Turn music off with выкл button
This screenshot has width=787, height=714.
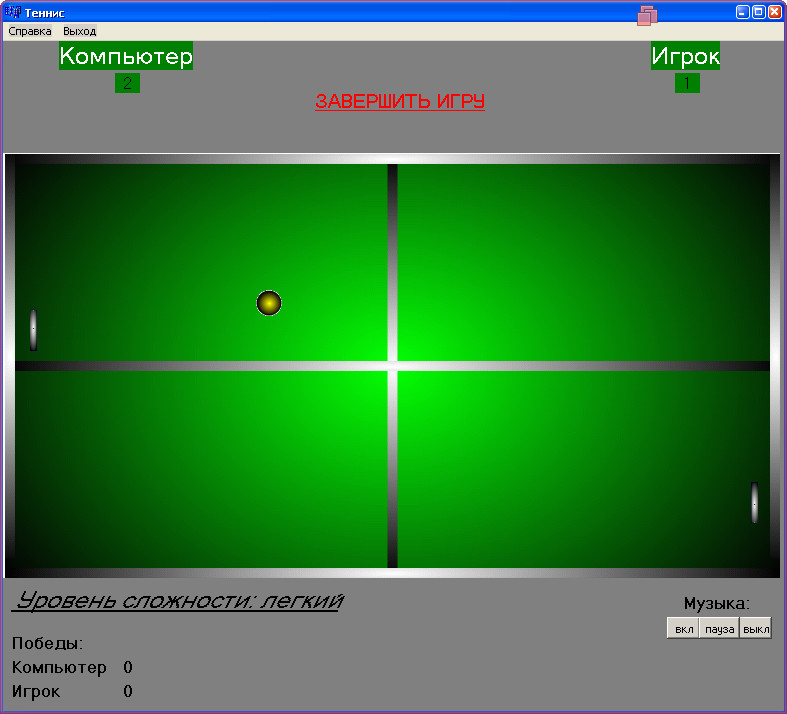point(756,629)
